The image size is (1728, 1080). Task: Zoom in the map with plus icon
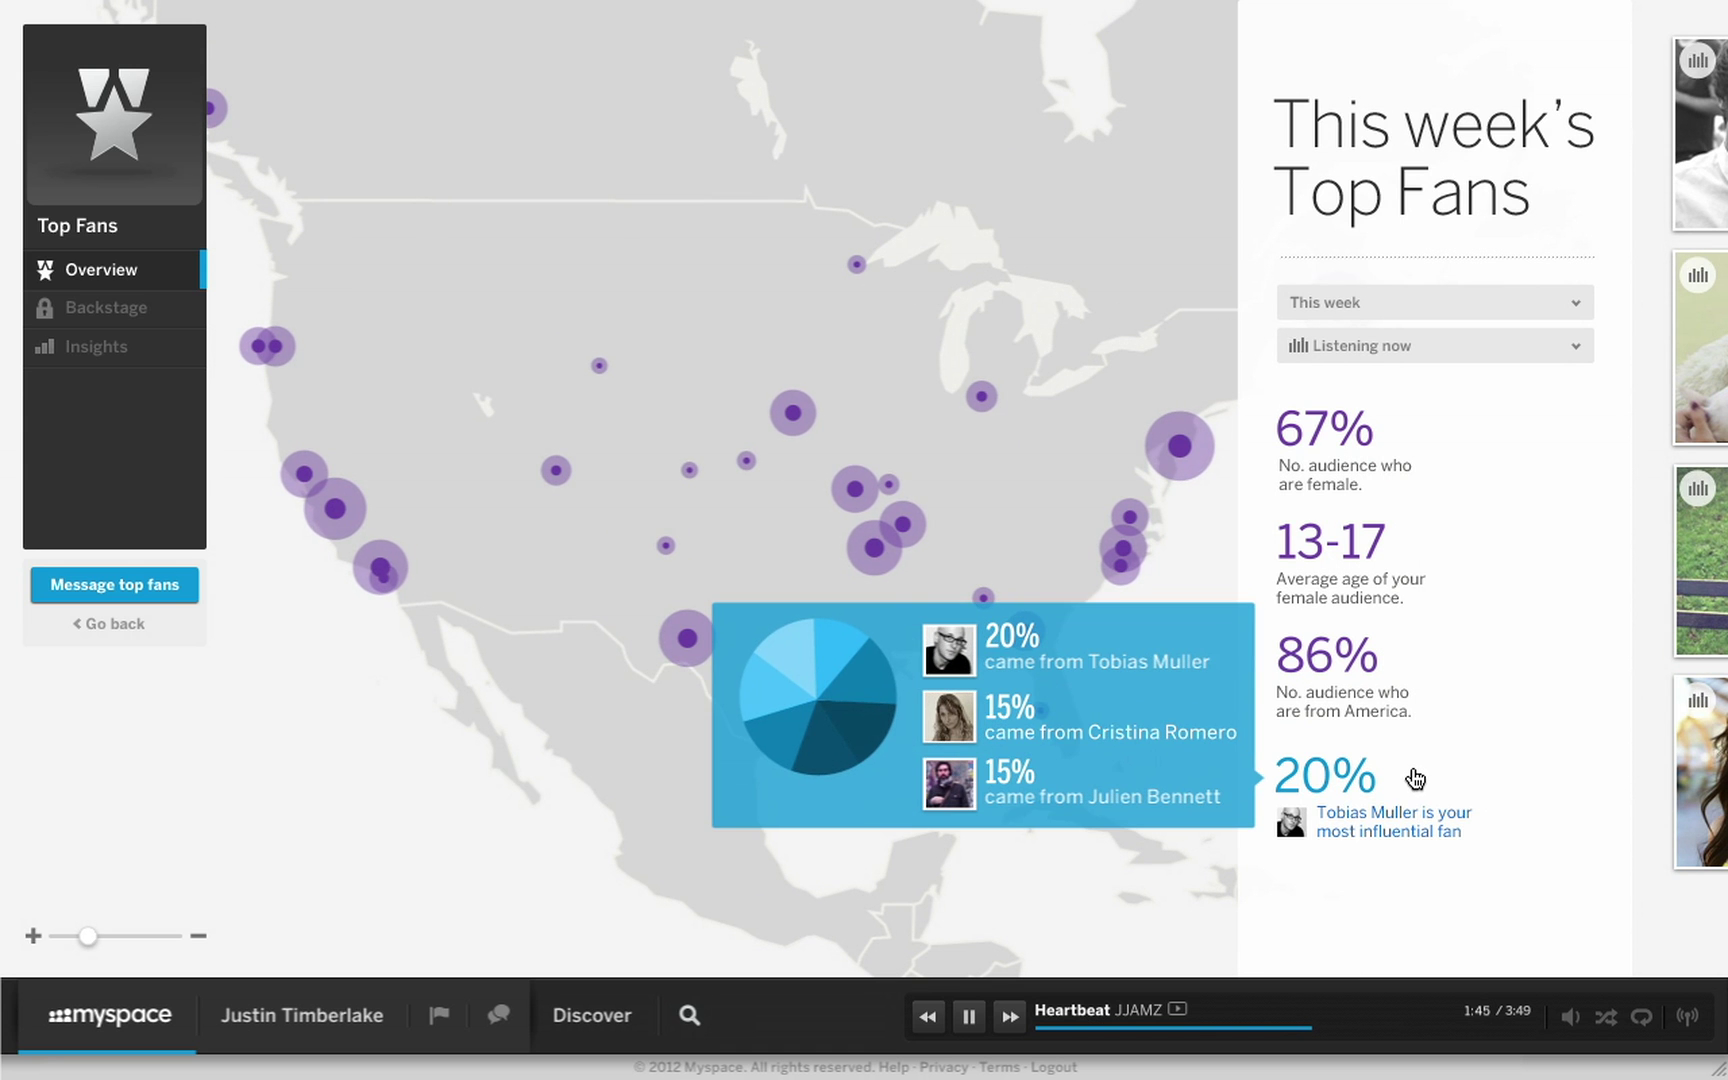point(33,936)
